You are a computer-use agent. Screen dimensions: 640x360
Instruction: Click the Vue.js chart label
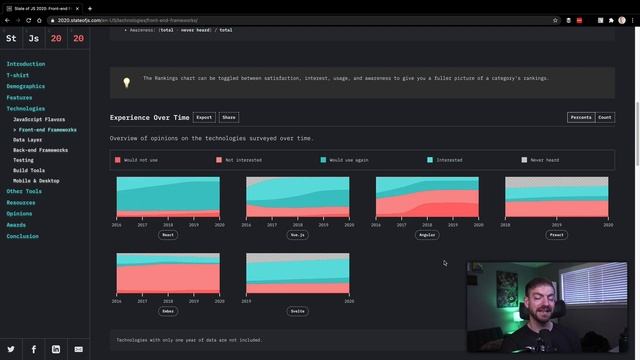(x=298, y=235)
